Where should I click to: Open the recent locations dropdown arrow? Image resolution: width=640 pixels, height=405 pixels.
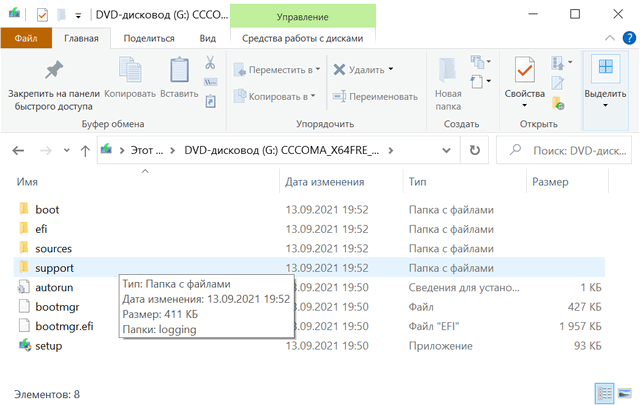(x=67, y=151)
